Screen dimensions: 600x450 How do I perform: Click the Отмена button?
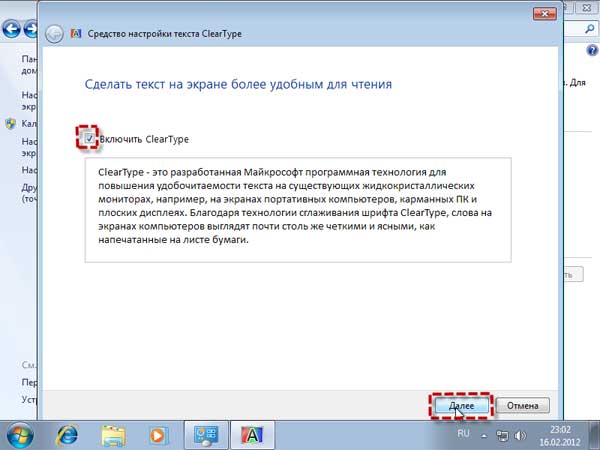click(x=523, y=406)
